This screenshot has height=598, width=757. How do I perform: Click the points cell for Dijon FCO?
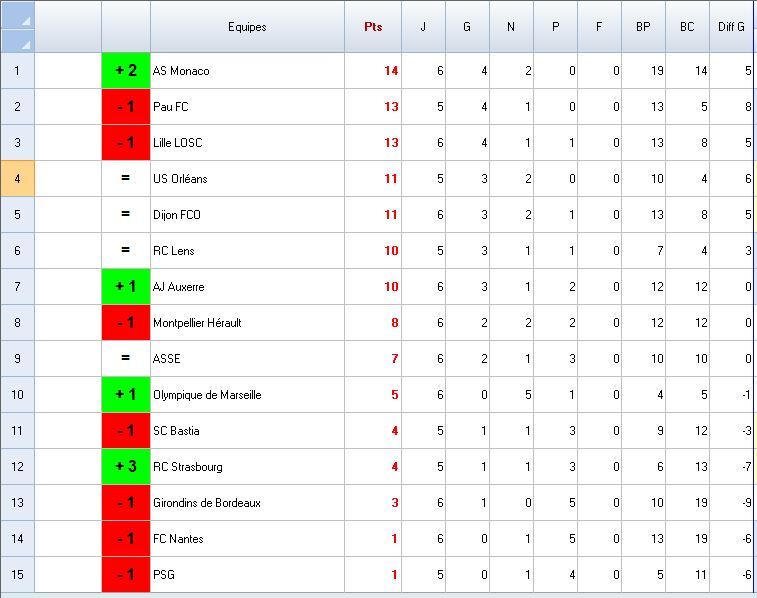[x=373, y=215]
